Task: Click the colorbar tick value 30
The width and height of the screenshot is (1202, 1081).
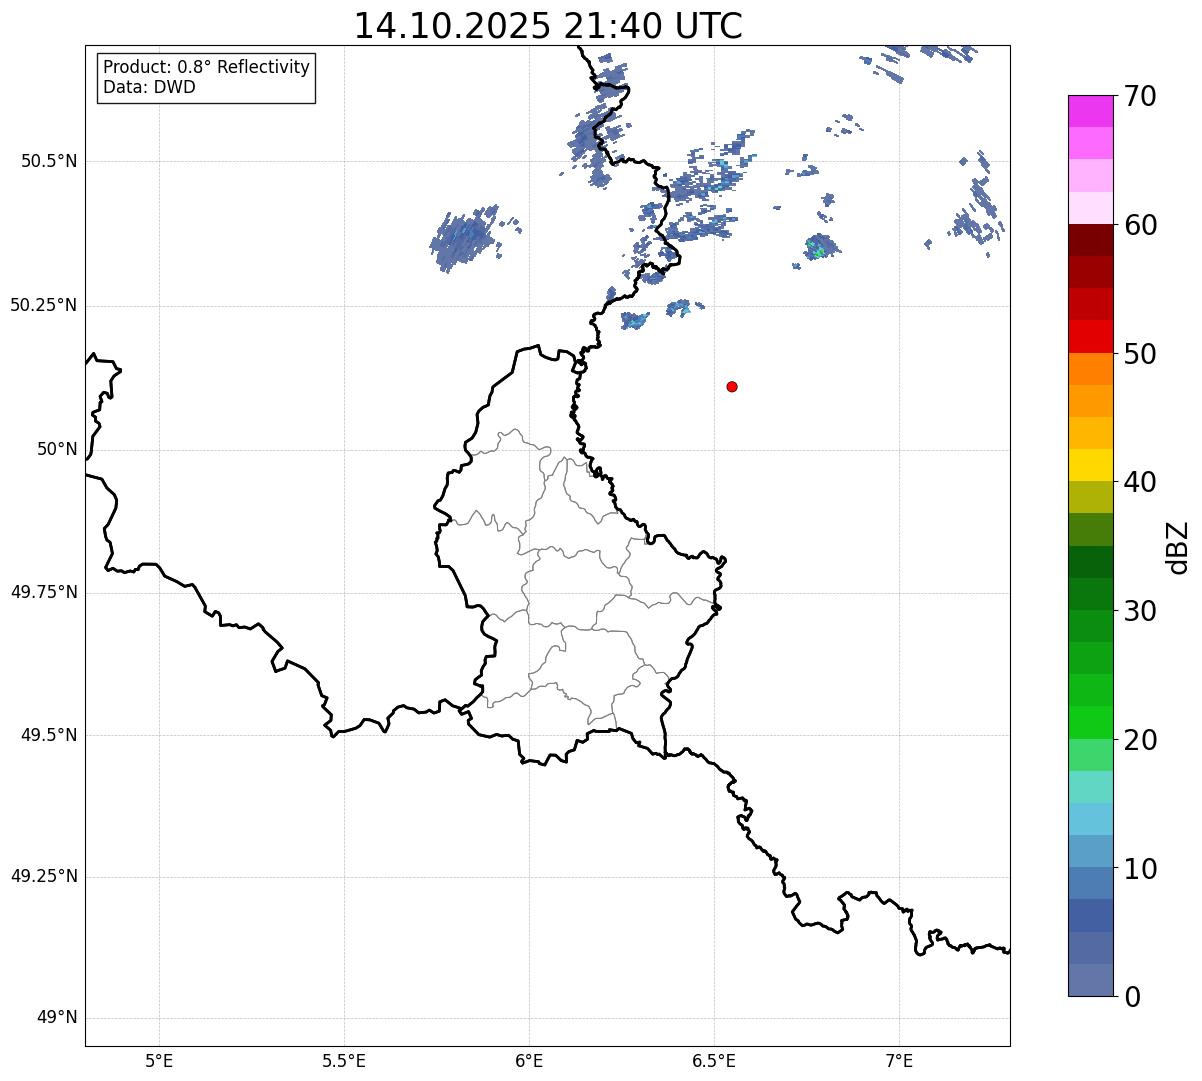Action: (x=1140, y=612)
